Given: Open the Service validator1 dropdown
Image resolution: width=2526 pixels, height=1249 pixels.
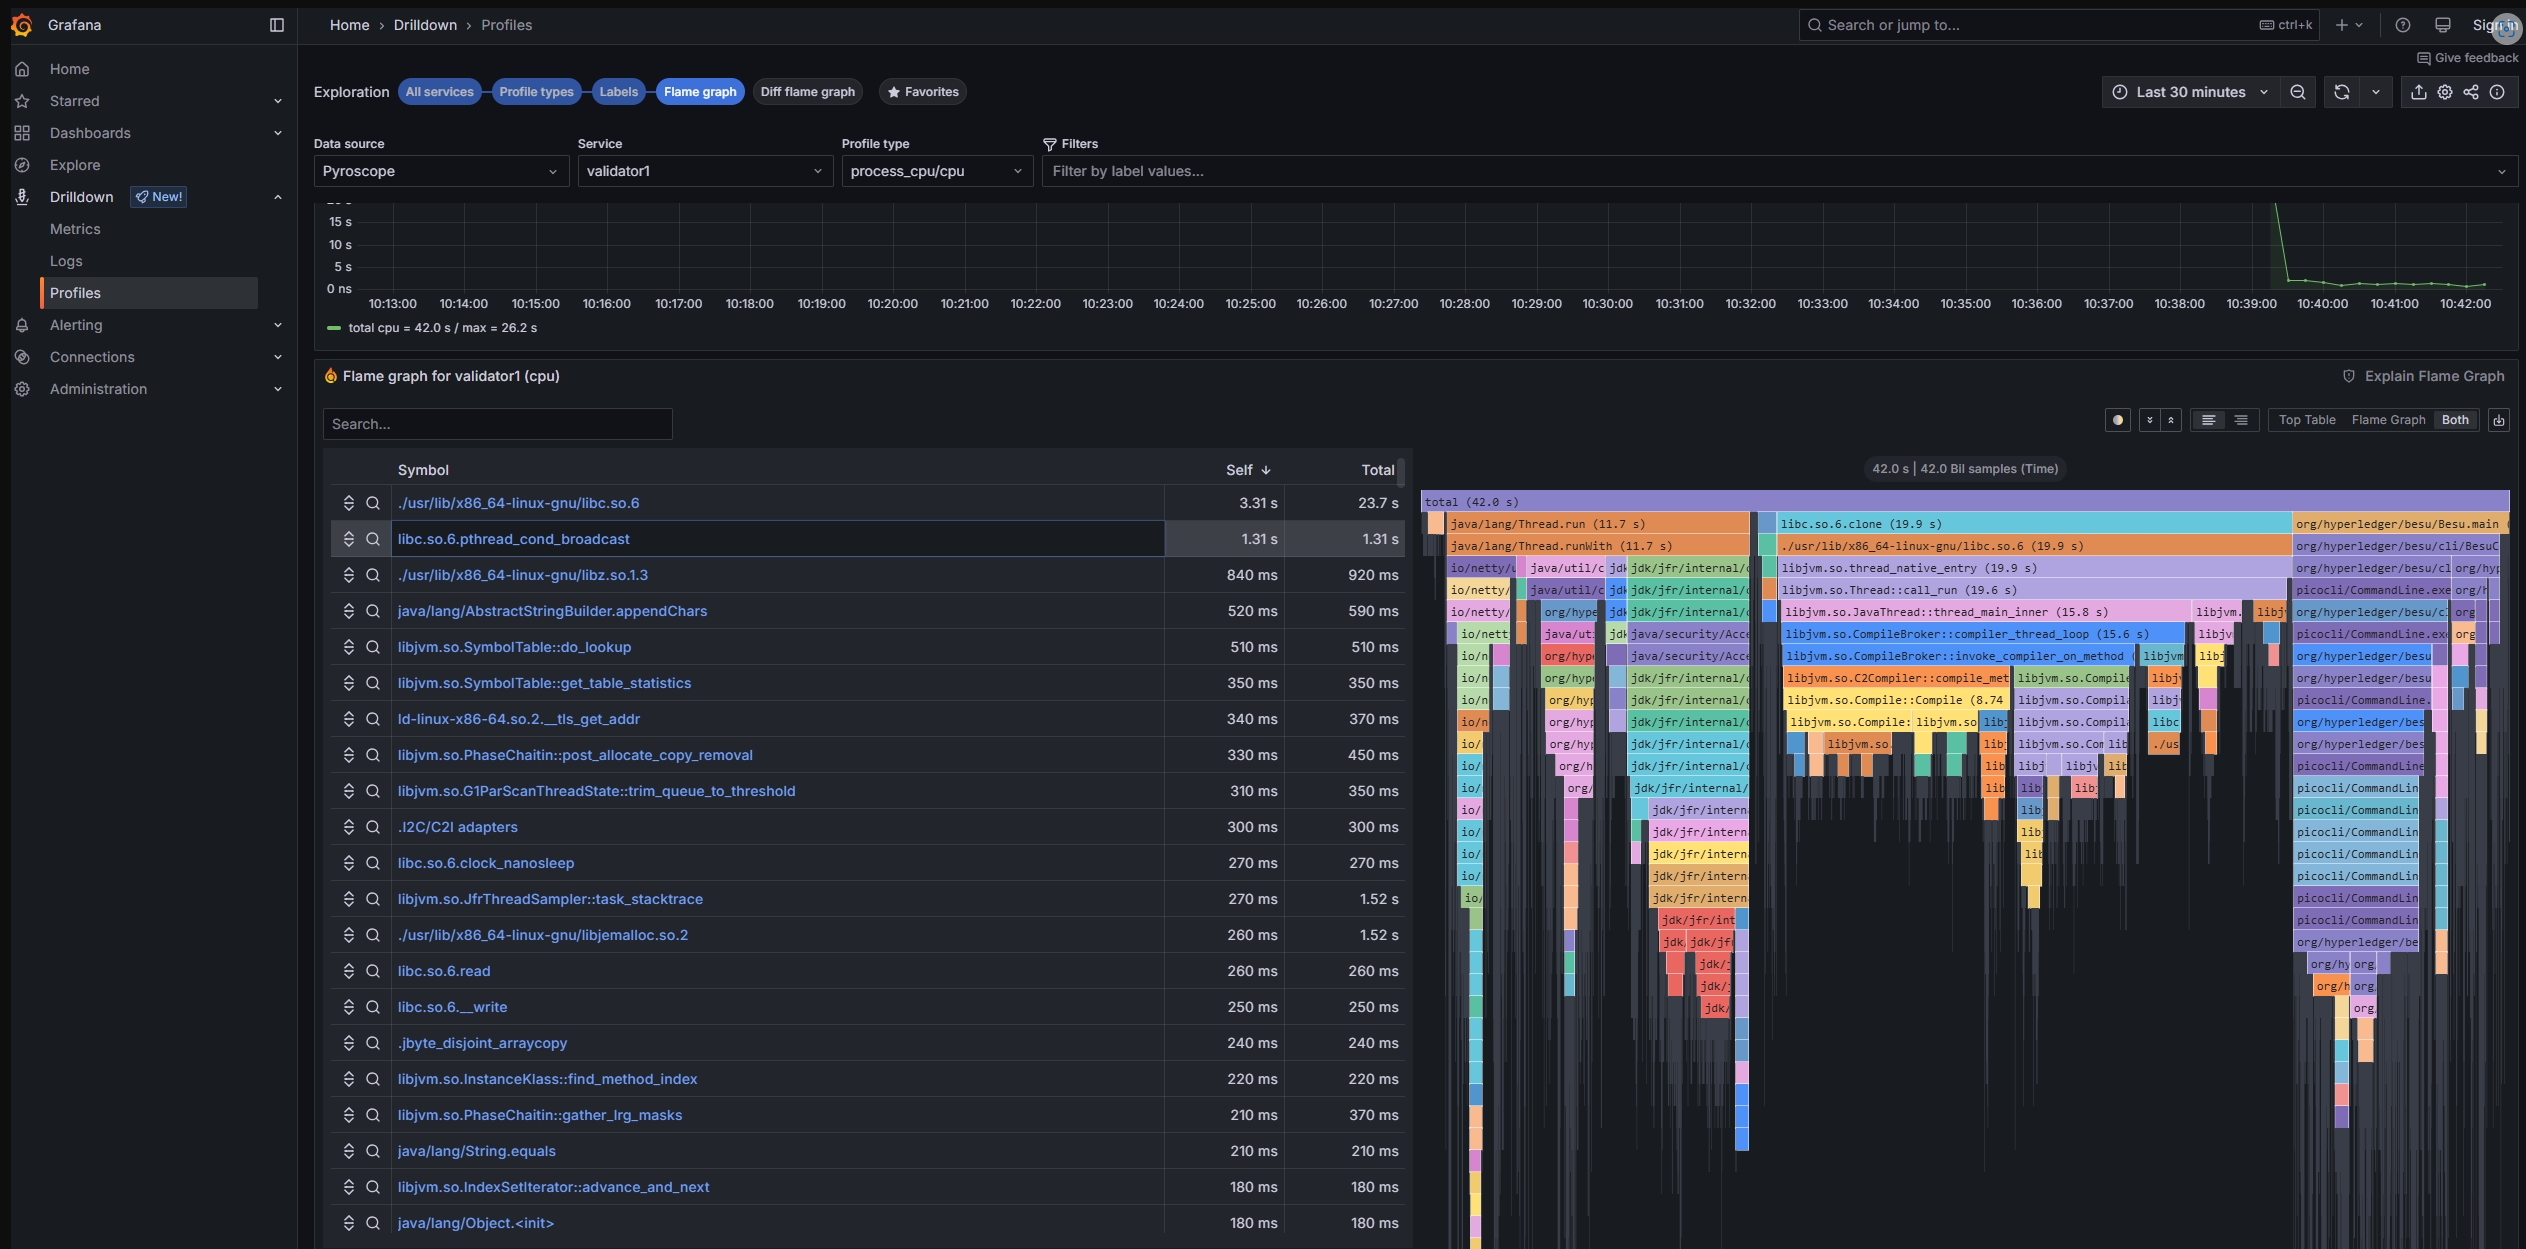Looking at the screenshot, I should pos(705,171).
